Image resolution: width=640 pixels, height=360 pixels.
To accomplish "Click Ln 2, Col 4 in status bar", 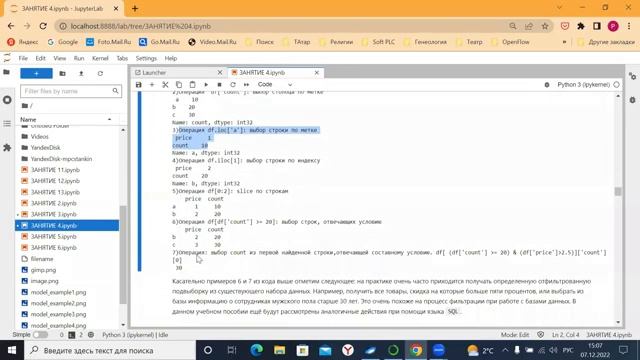I will pyautogui.click(x=565, y=335).
